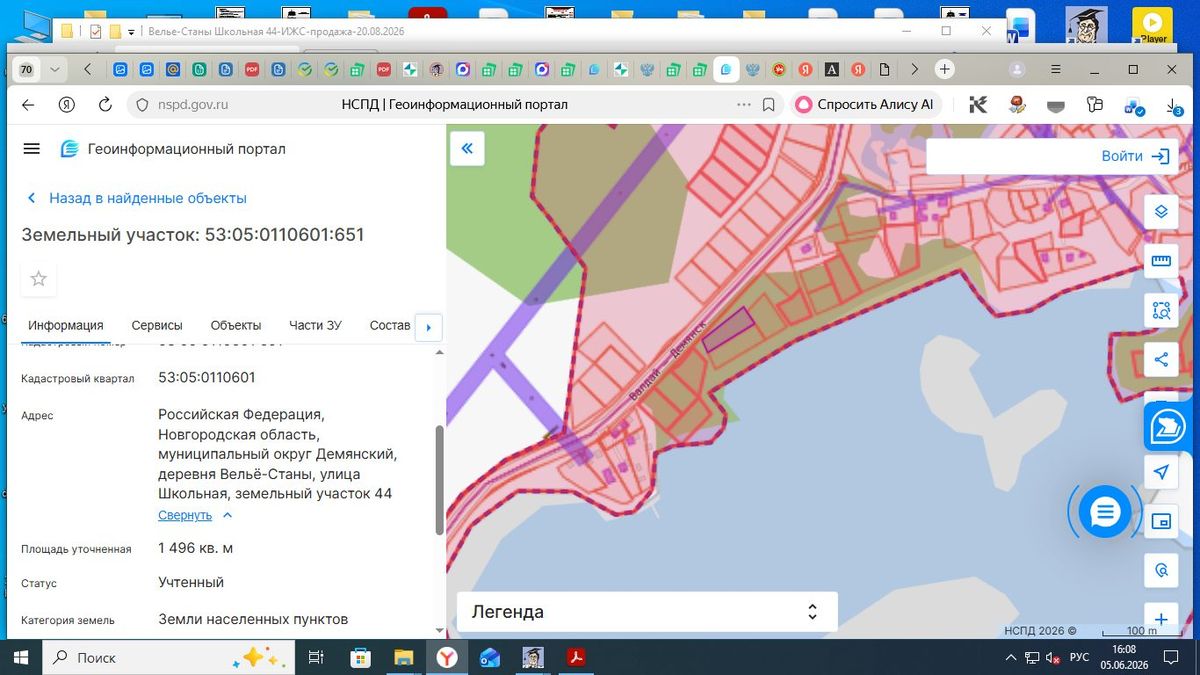Show more tabs with arrow after Состав
The image size is (1200, 675).
pos(428,326)
